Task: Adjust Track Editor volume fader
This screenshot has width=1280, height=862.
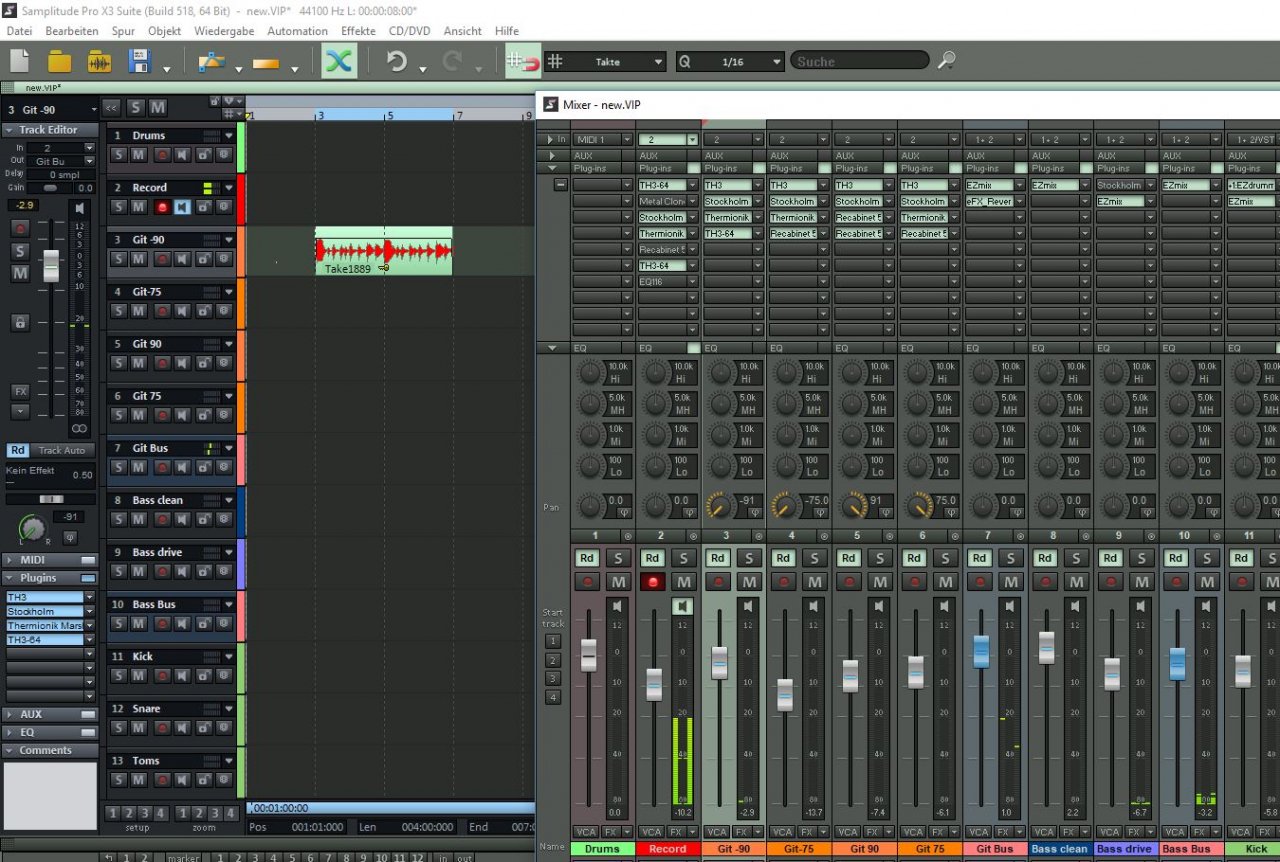Action: click(x=51, y=266)
